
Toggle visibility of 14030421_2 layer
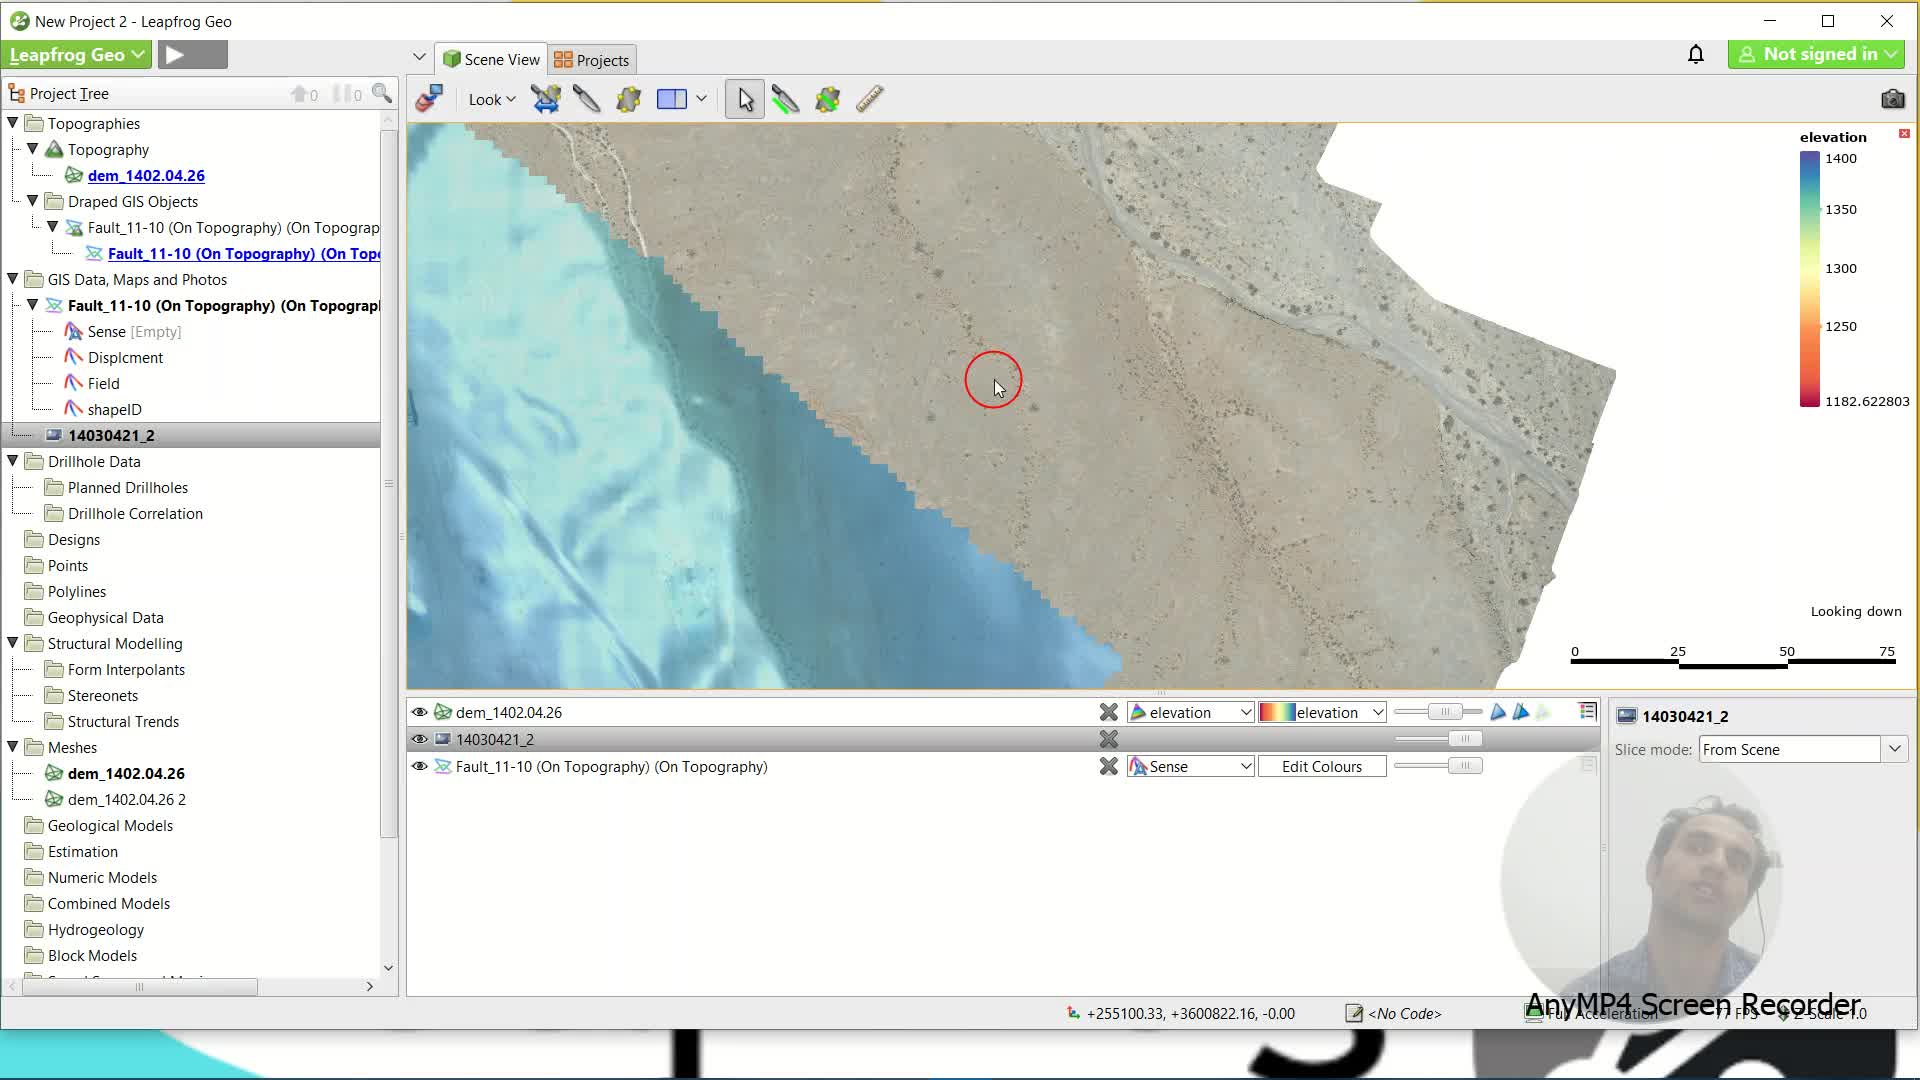pos(420,739)
